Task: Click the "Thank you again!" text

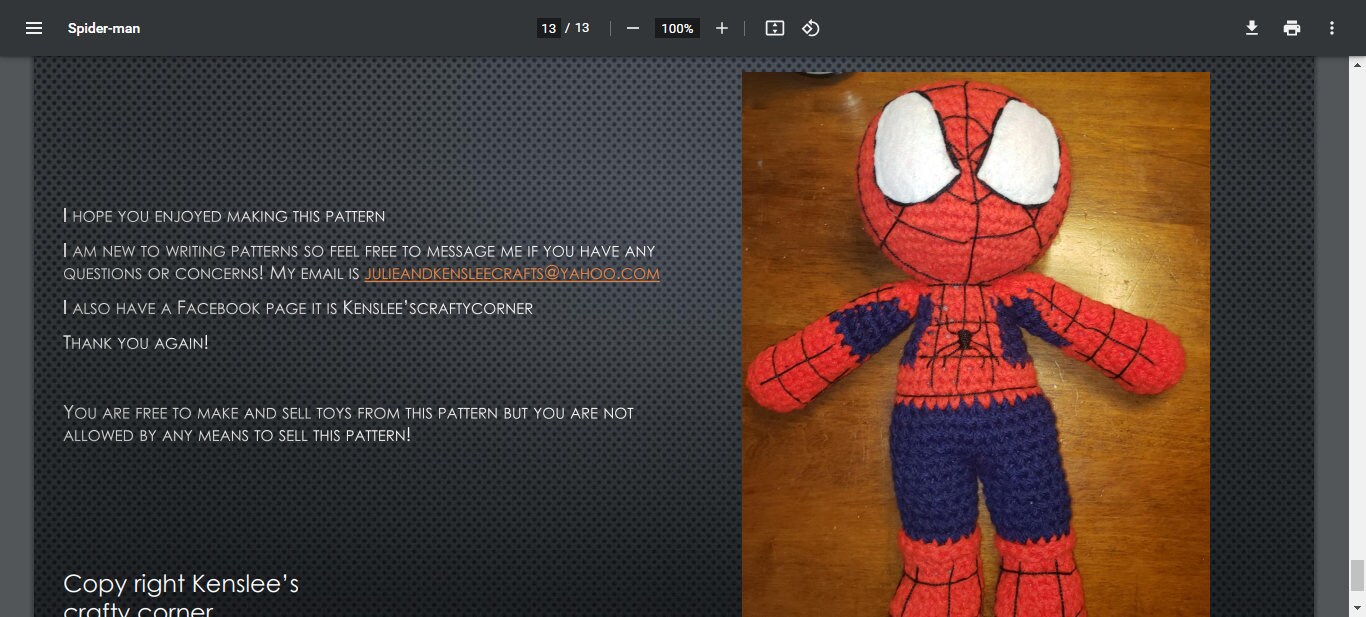Action: [136, 342]
